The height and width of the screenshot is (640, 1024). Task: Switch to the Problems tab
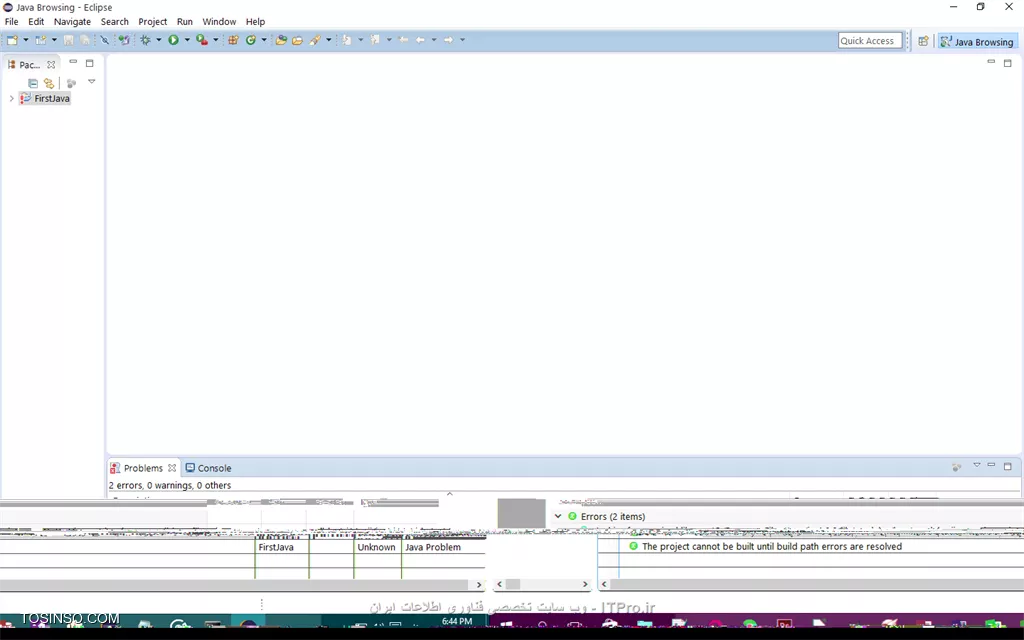coord(143,468)
